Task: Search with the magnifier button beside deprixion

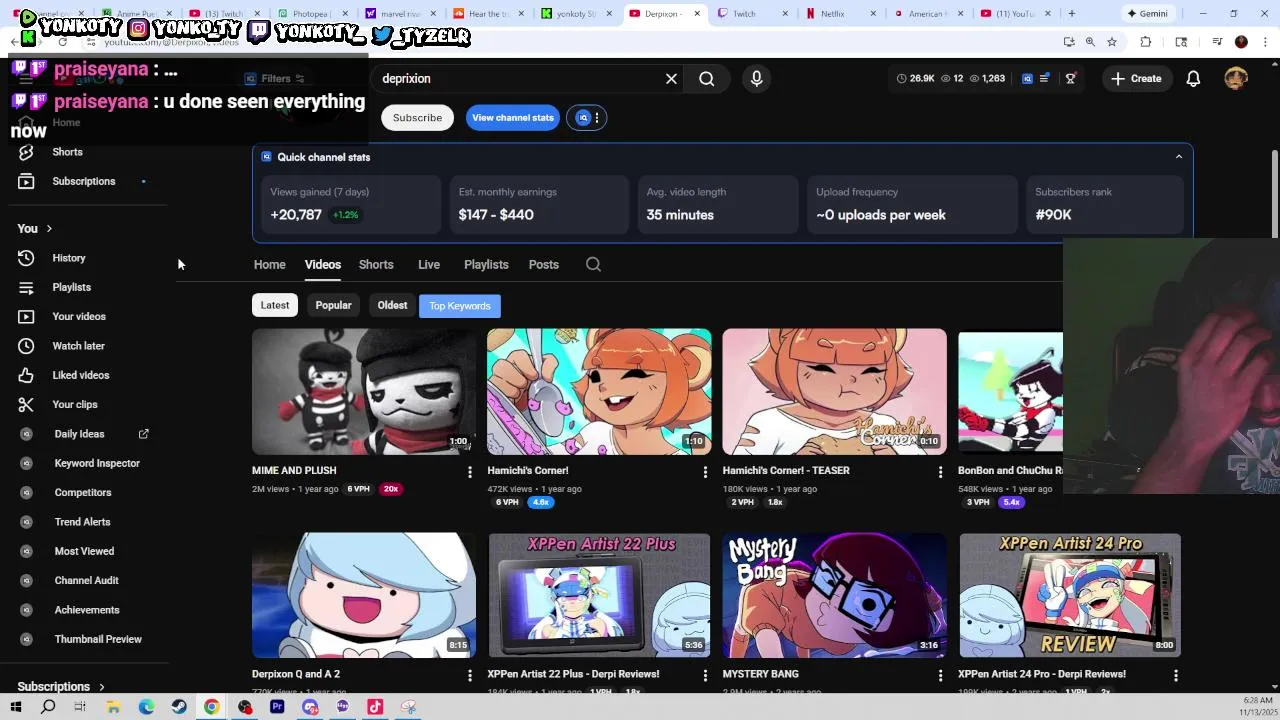Action: 707,79
